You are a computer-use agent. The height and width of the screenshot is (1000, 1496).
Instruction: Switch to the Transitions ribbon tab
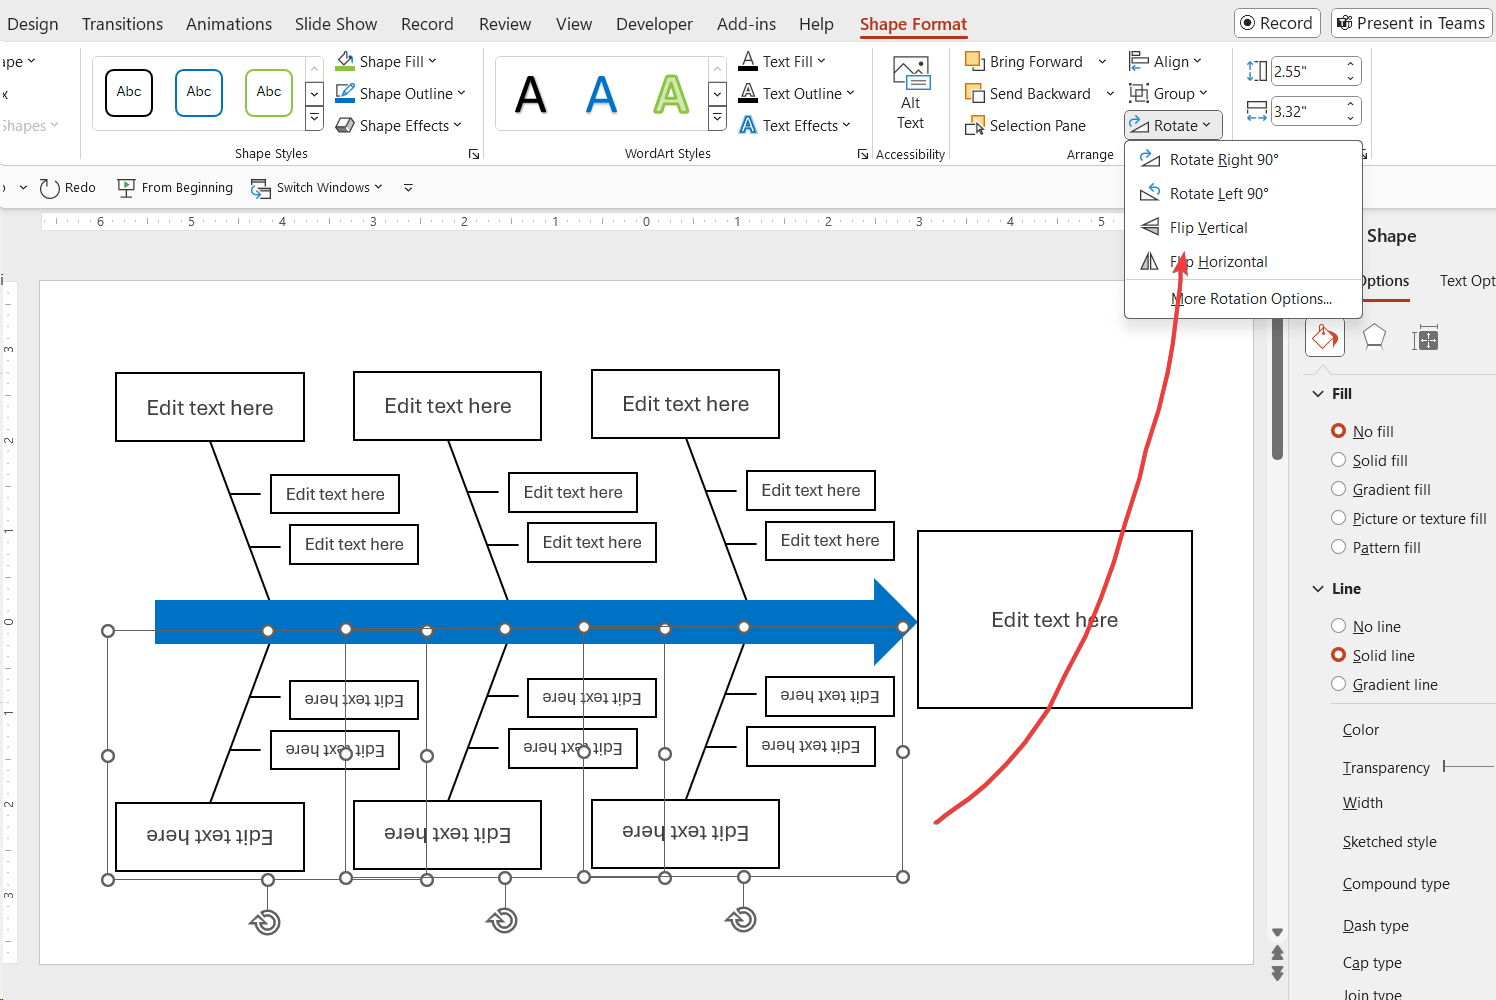pos(122,24)
